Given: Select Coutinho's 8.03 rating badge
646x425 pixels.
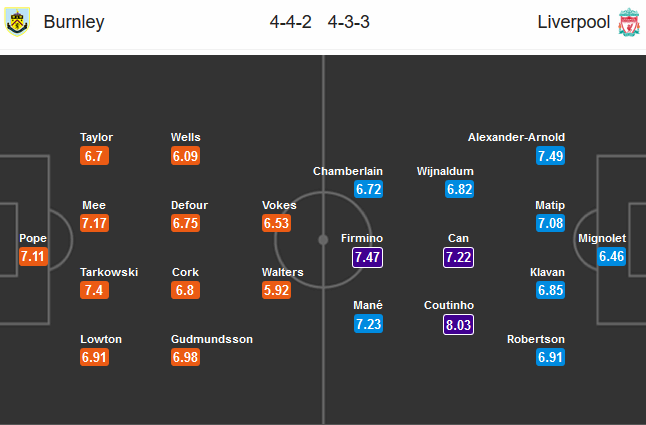Looking at the screenshot, I should point(459,324).
